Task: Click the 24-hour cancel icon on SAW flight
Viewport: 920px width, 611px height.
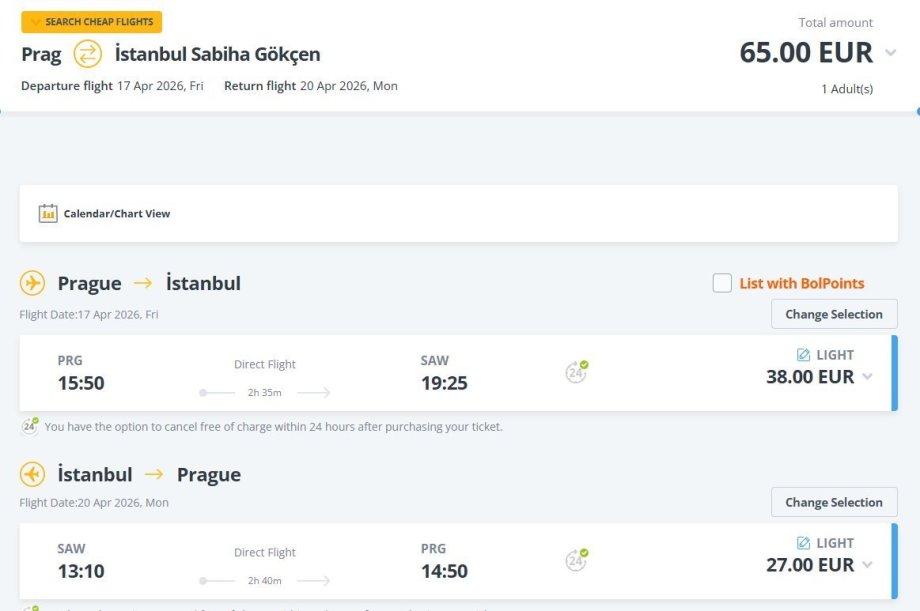Action: pos(576,560)
